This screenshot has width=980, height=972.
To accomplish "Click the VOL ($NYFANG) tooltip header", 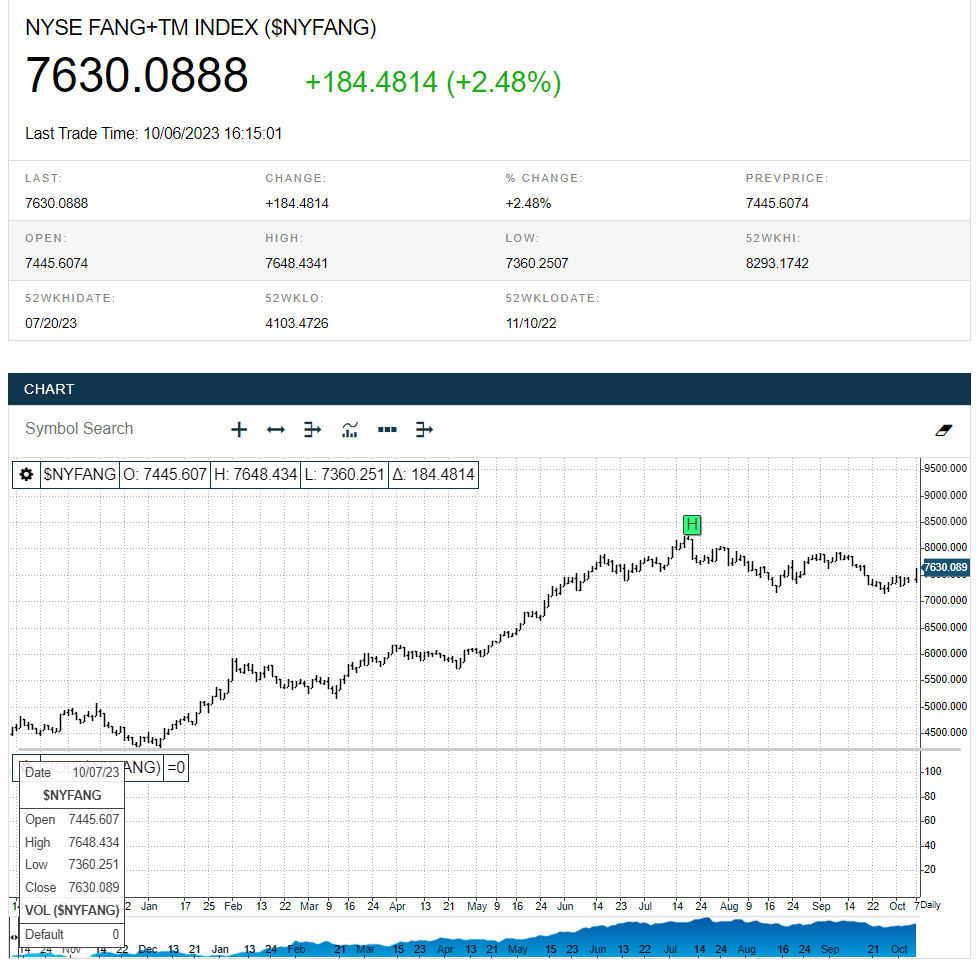I will pos(72,910).
